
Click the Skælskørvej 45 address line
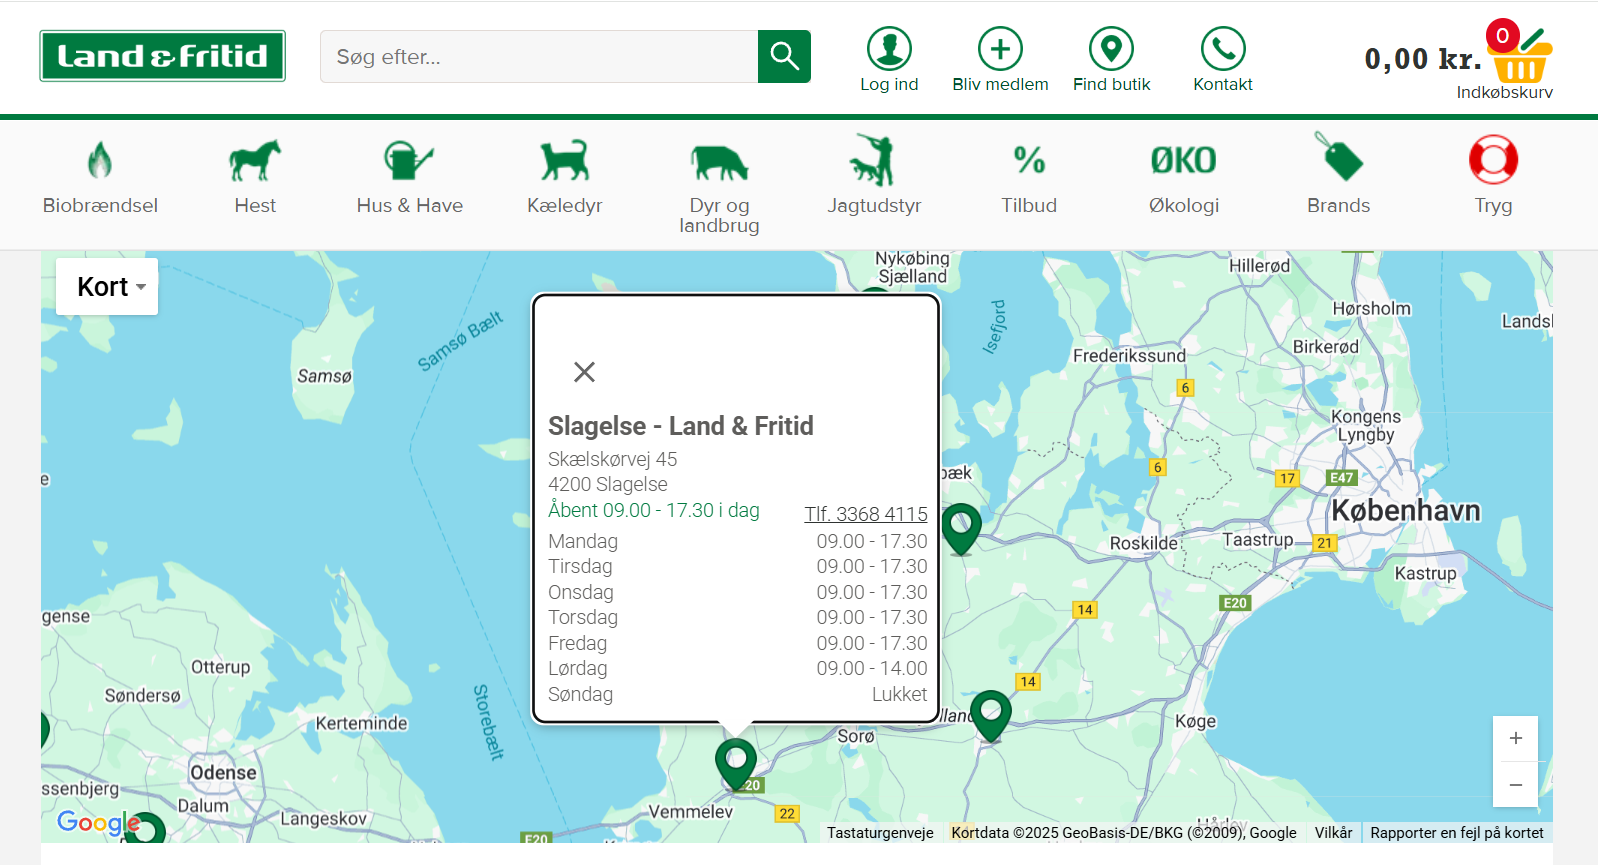tap(613, 459)
